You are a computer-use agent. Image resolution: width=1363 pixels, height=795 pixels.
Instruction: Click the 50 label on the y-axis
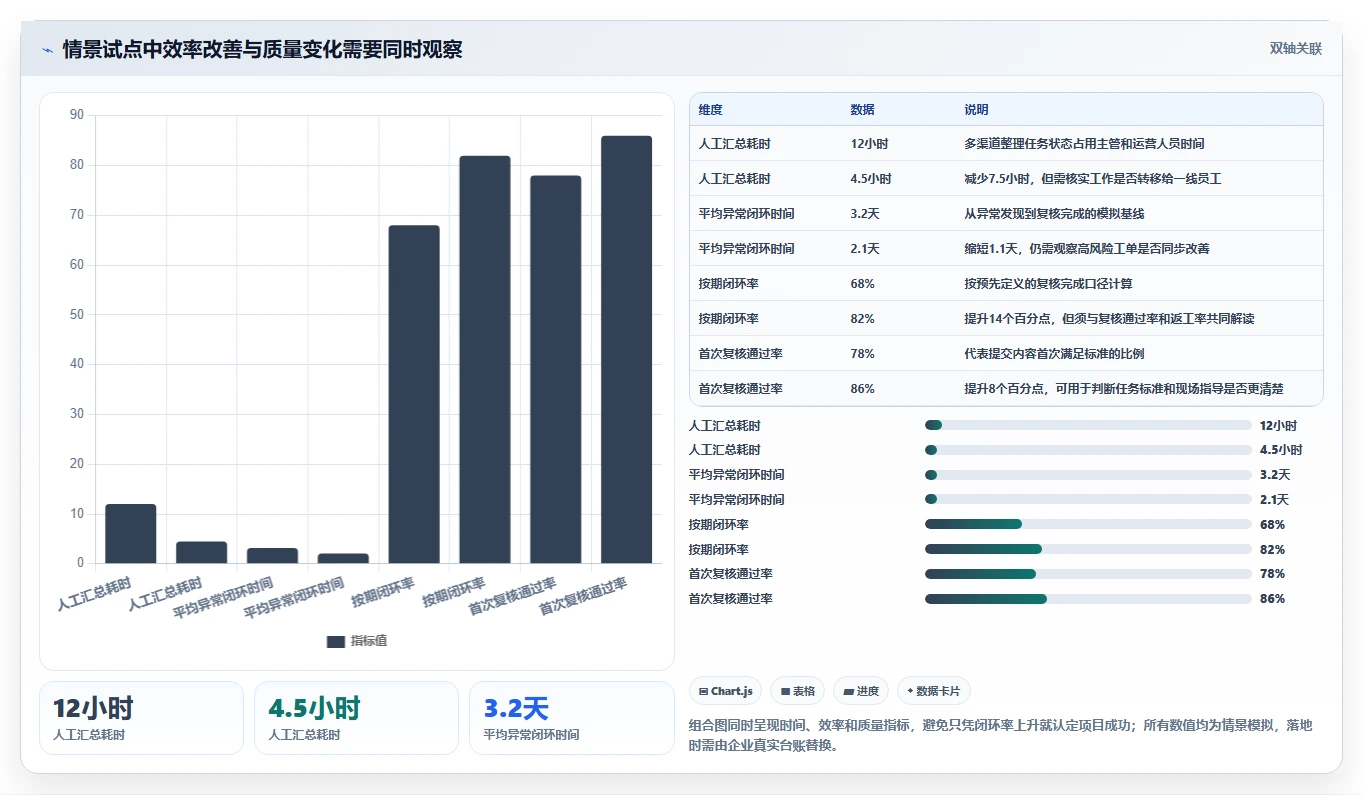click(77, 314)
